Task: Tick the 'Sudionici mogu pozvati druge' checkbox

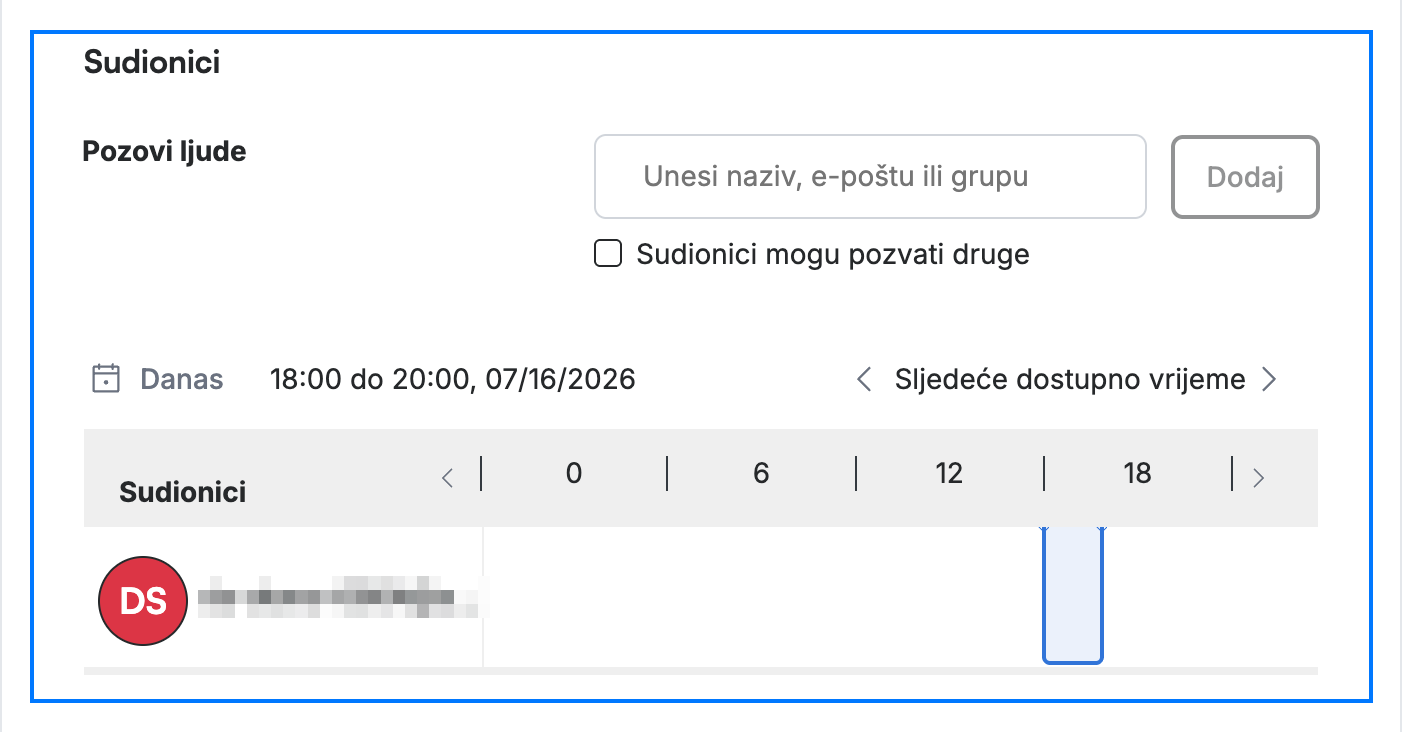Action: [x=608, y=254]
